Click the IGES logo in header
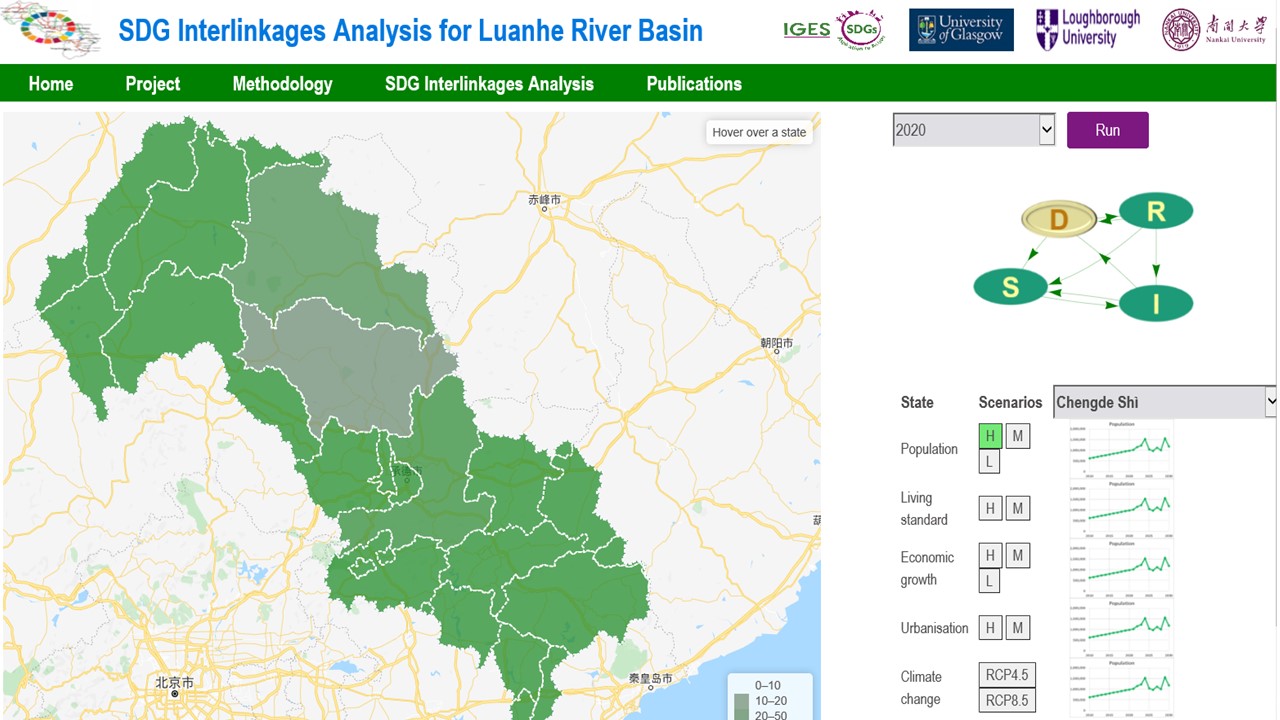Viewport: 1280px width, 720px height. 807,30
